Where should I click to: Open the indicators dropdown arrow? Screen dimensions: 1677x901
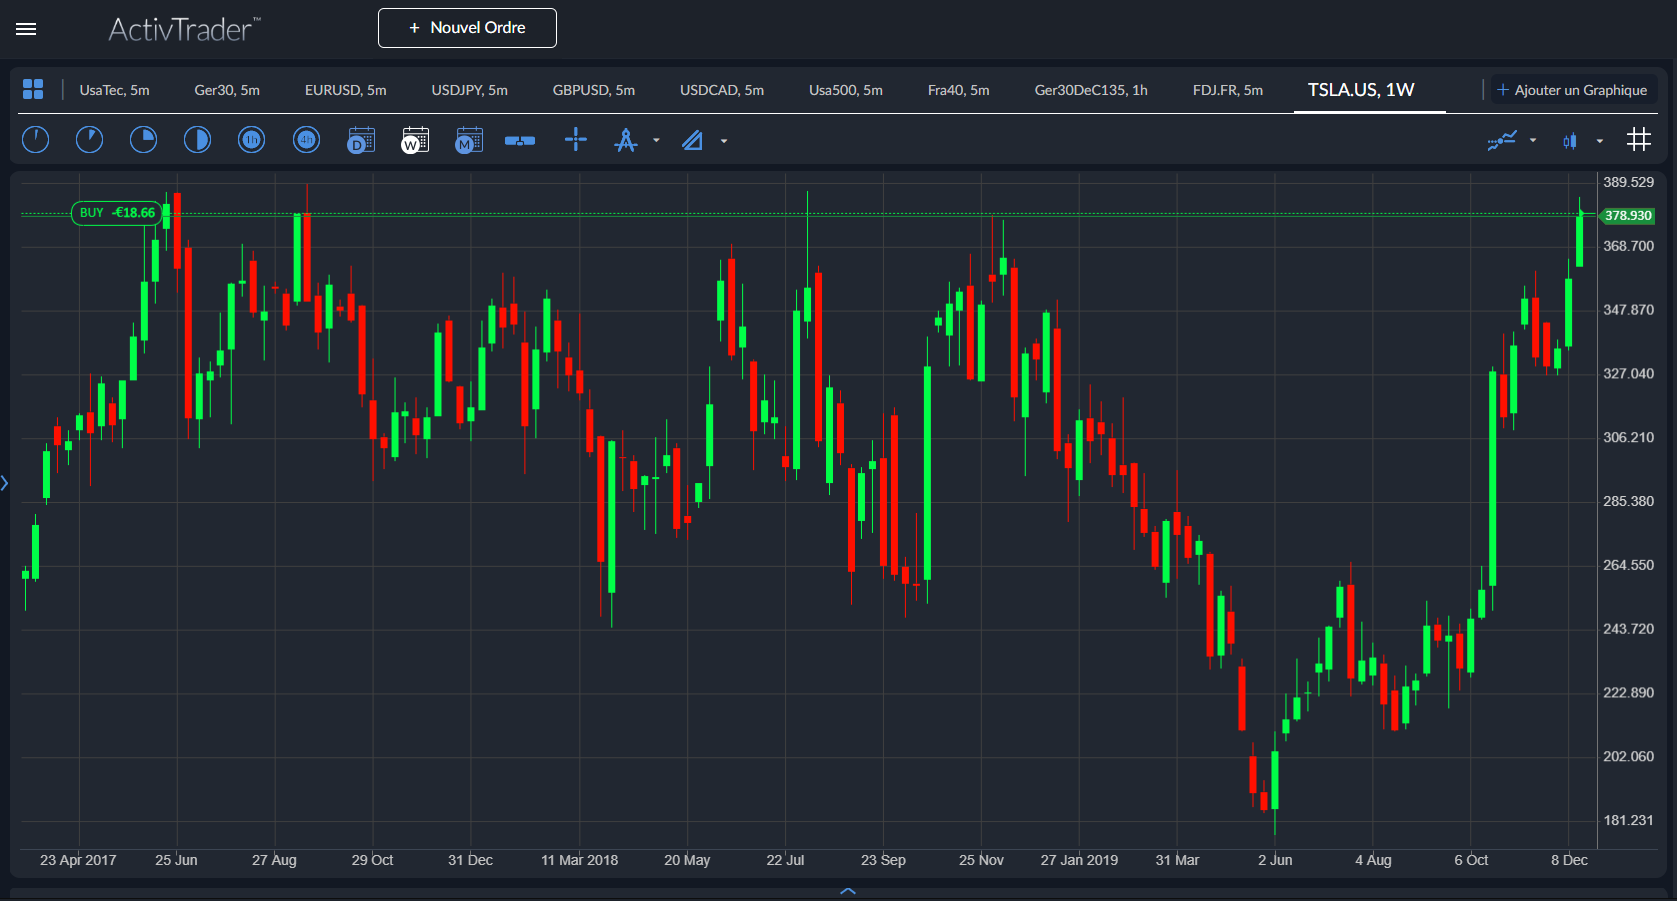click(1532, 141)
